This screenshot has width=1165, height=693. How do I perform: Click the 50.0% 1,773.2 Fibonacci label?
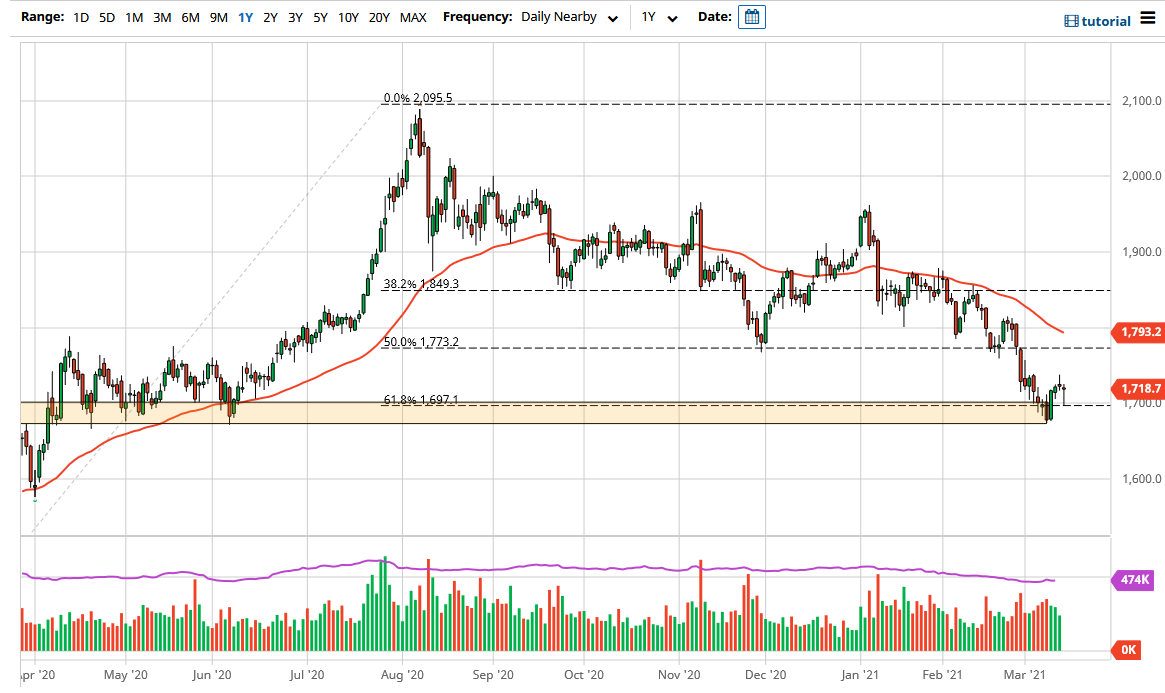(421, 342)
